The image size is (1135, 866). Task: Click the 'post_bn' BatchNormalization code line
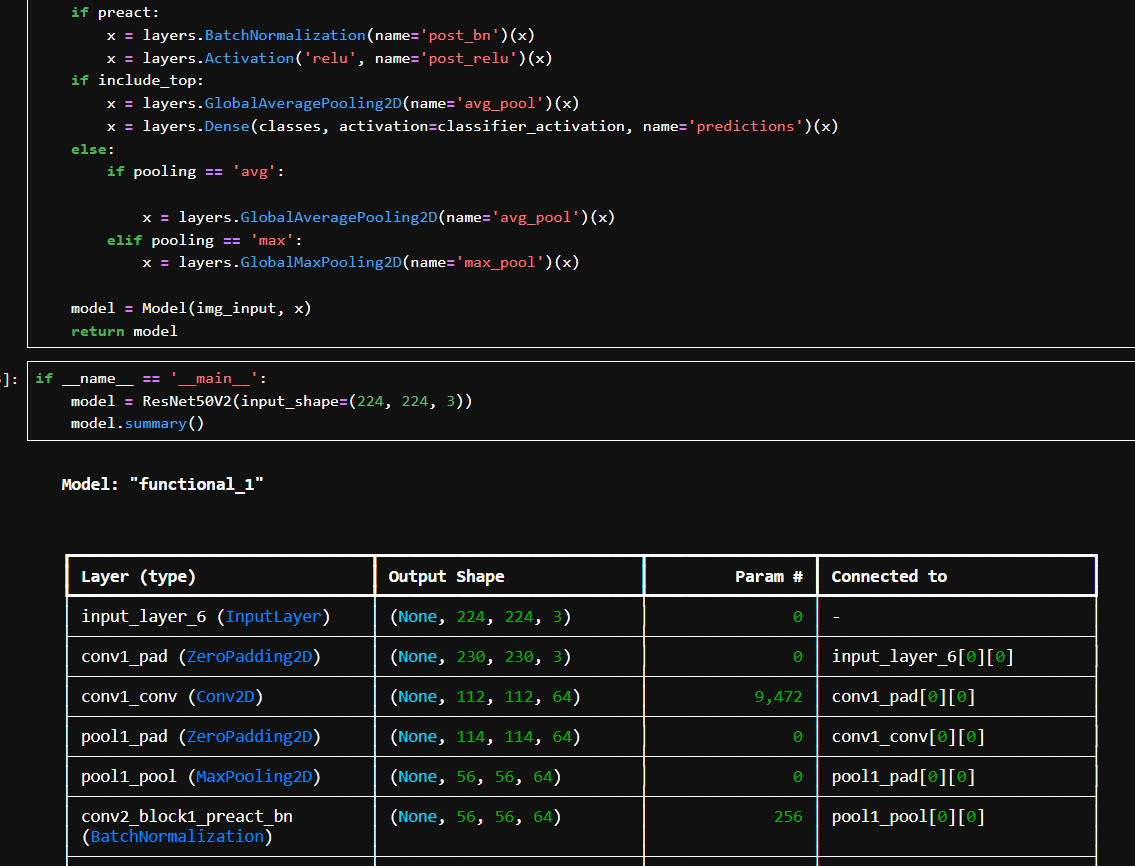click(321, 35)
